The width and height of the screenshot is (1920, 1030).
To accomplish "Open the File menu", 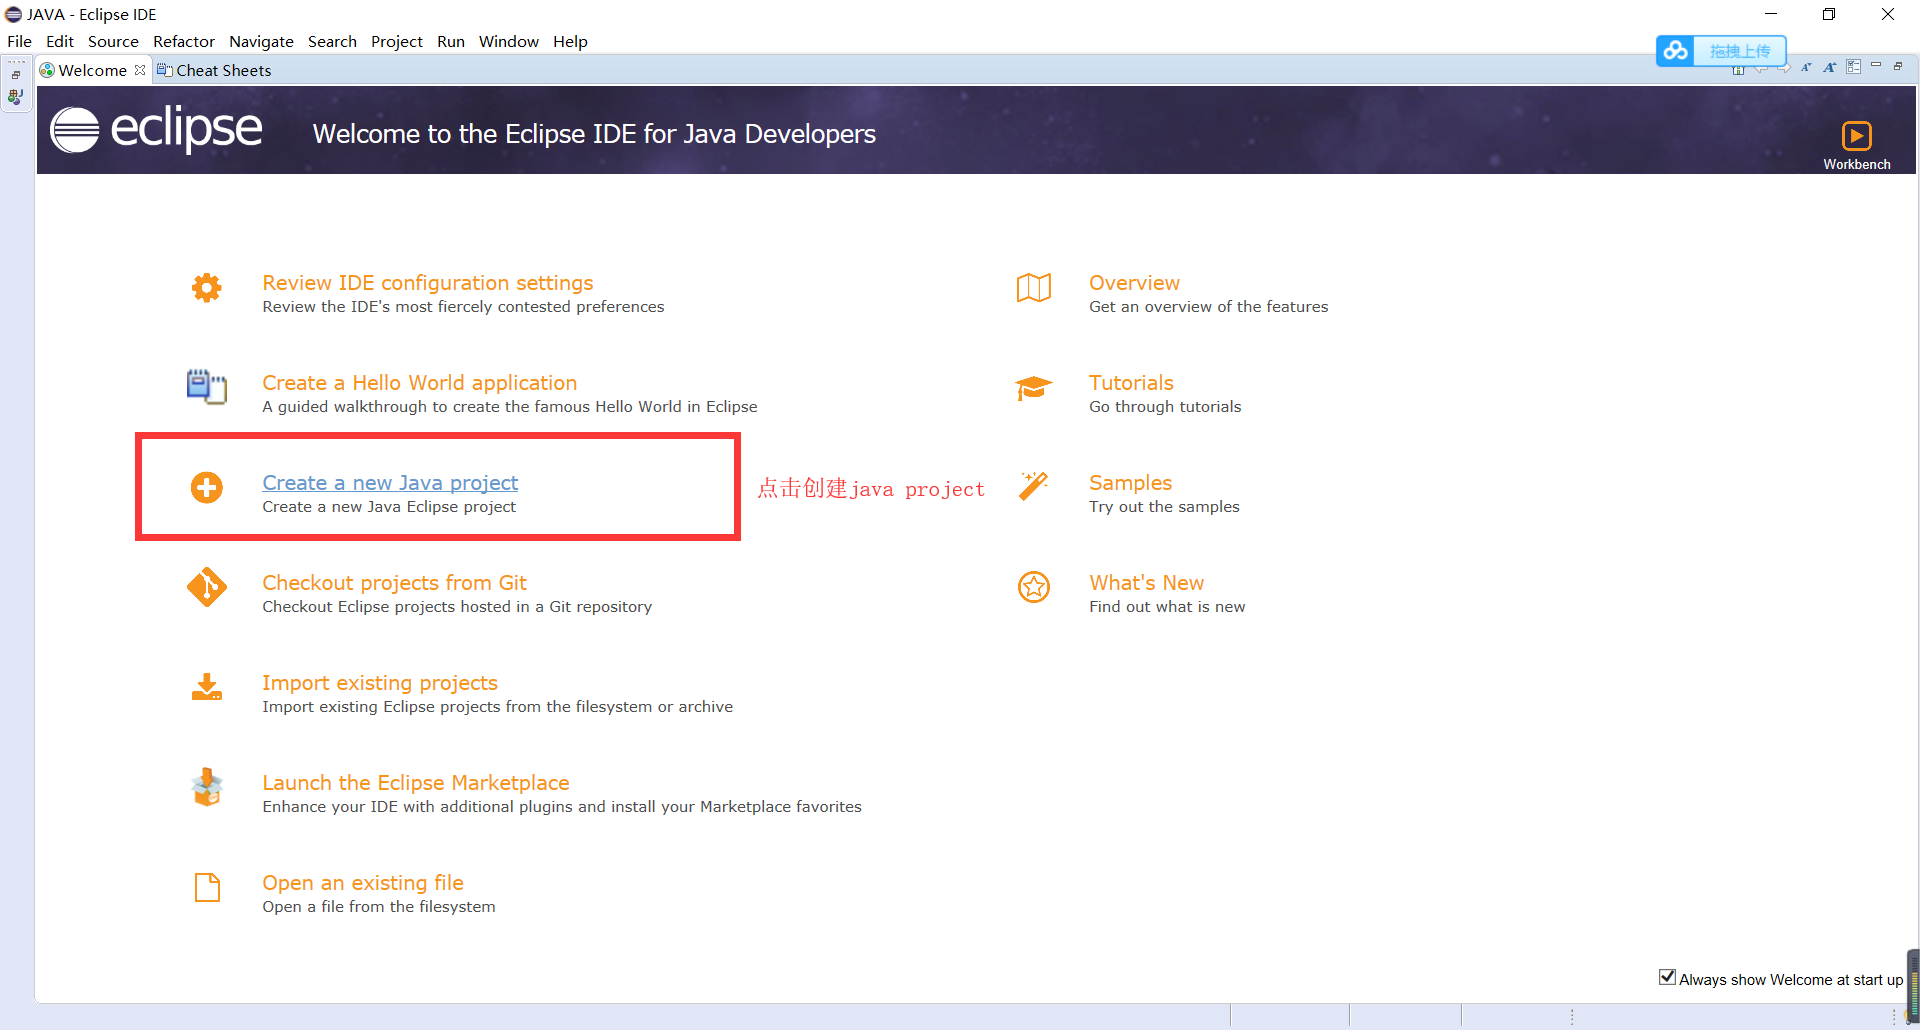I will tap(19, 41).
